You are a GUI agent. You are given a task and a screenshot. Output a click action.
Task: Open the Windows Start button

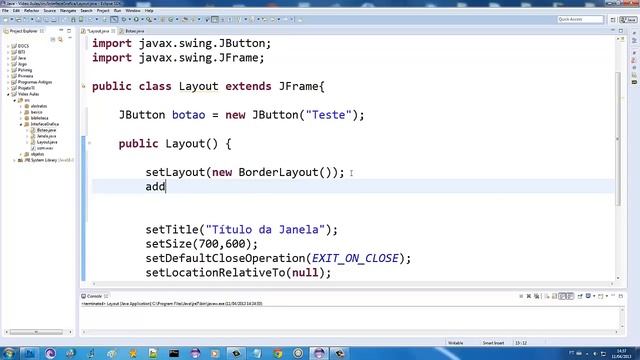[9, 353]
